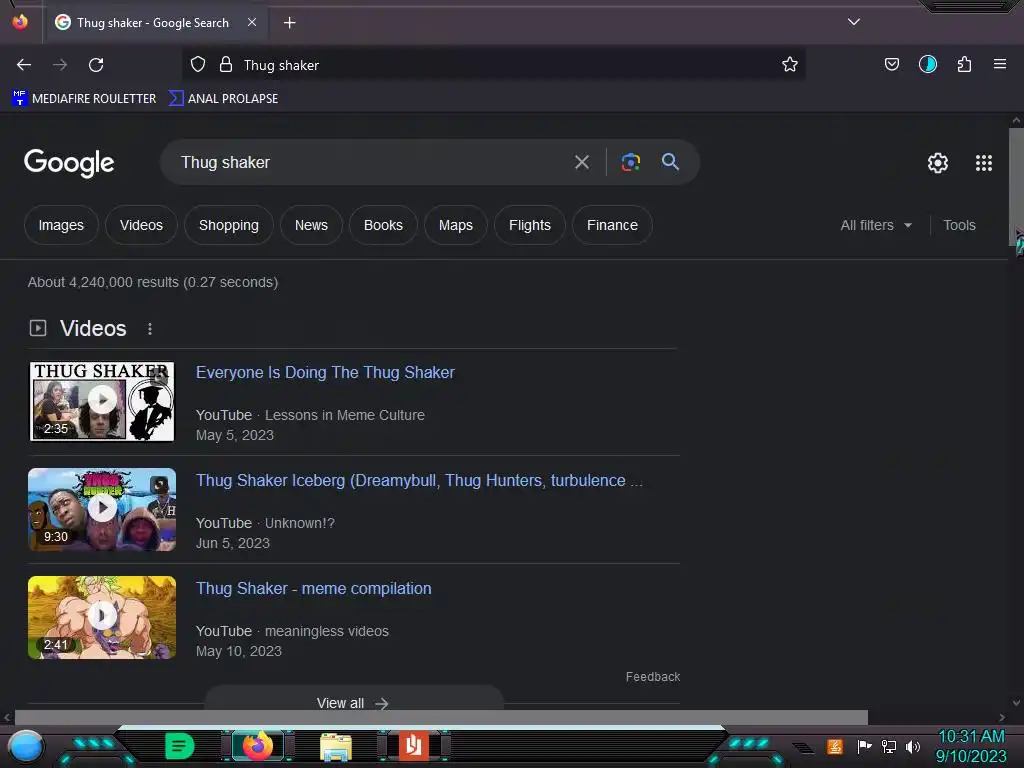The image size is (1024, 768).
Task: Click the volume speaker tray icon
Action: pyautogui.click(x=912, y=746)
